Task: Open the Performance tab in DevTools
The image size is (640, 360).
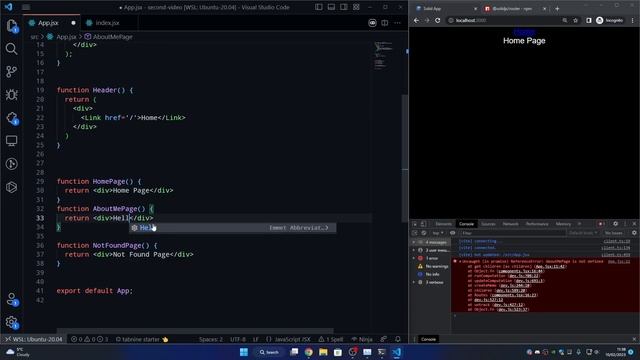Action: pyautogui.click(x=537, y=224)
